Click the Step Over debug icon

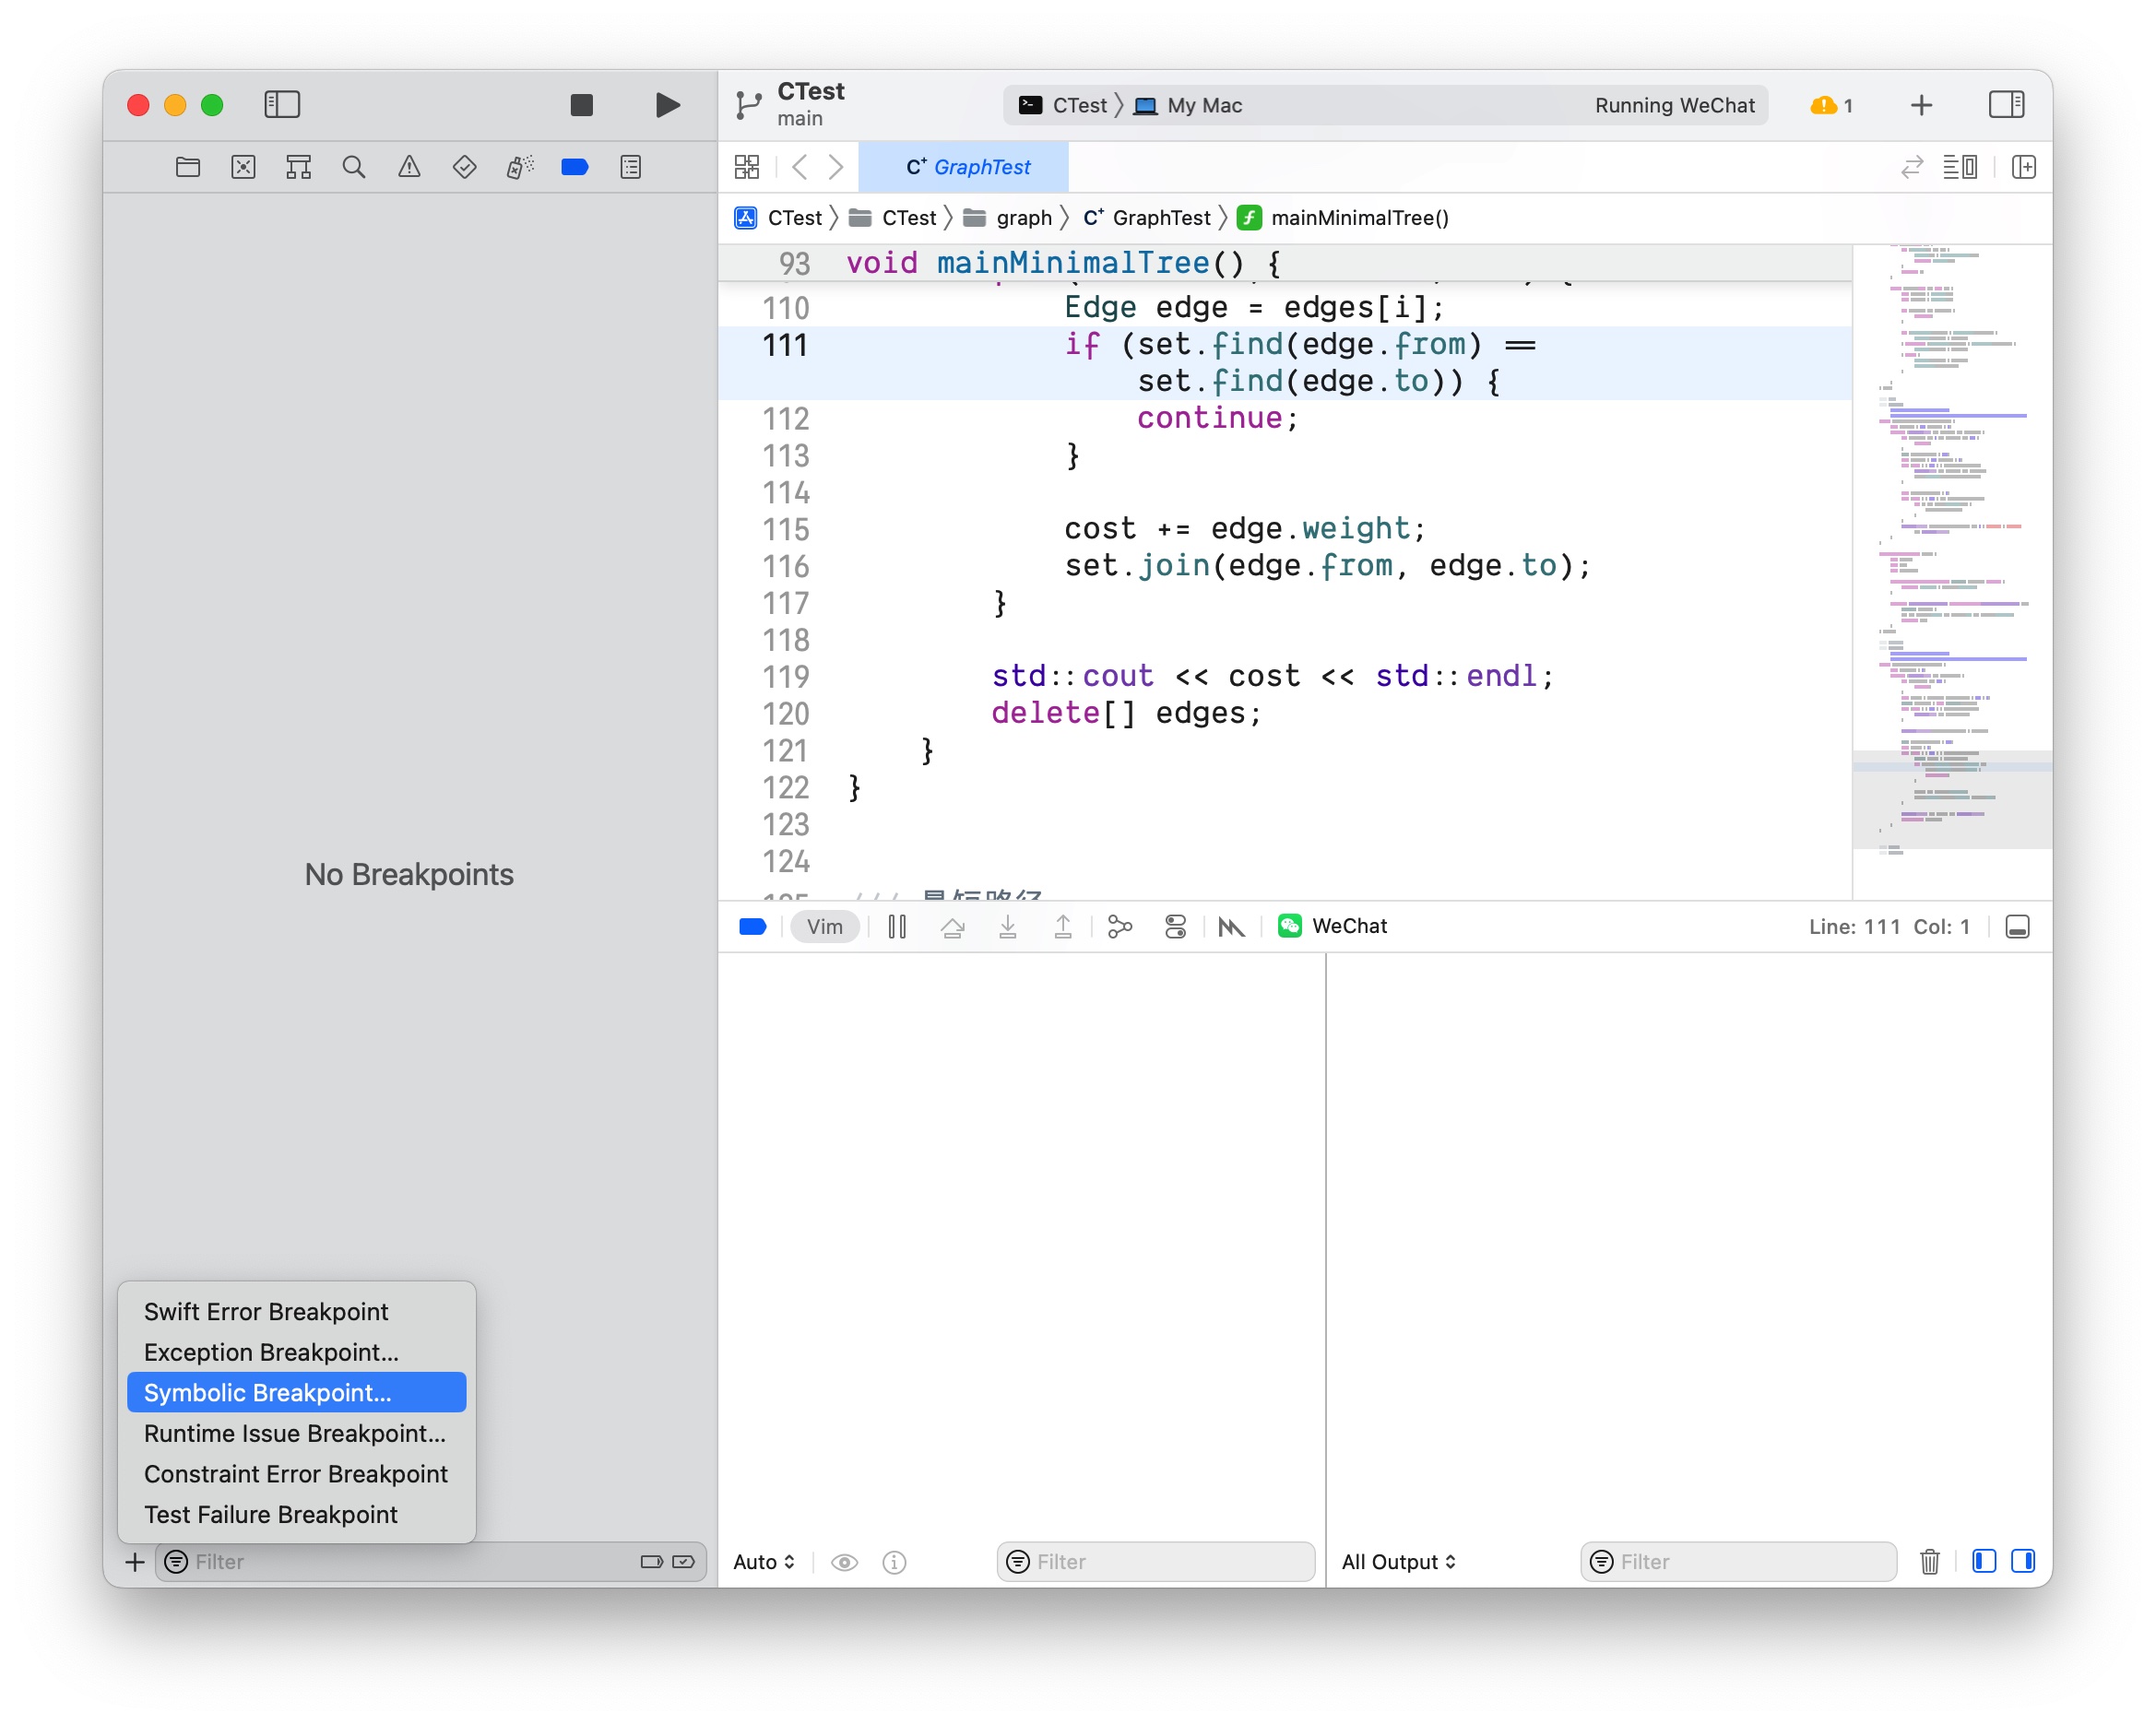(x=953, y=926)
